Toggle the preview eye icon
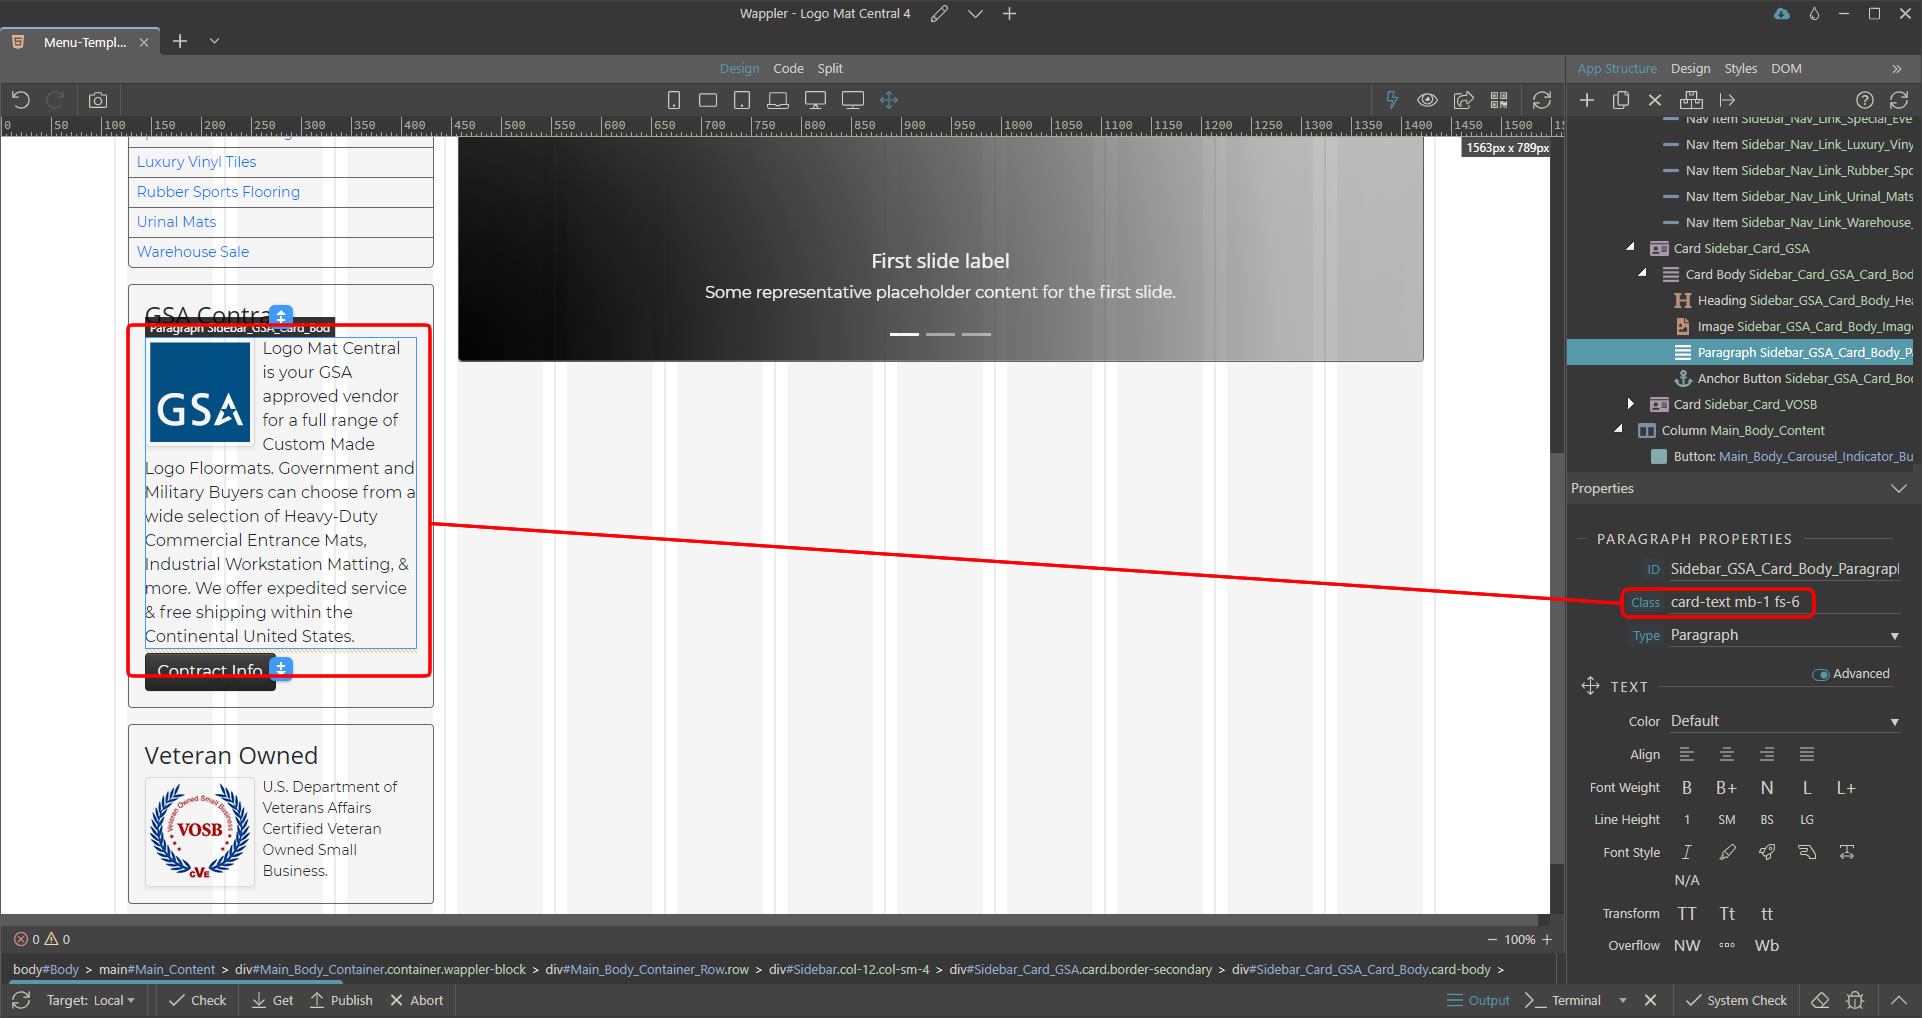This screenshot has height=1018, width=1922. [1427, 100]
